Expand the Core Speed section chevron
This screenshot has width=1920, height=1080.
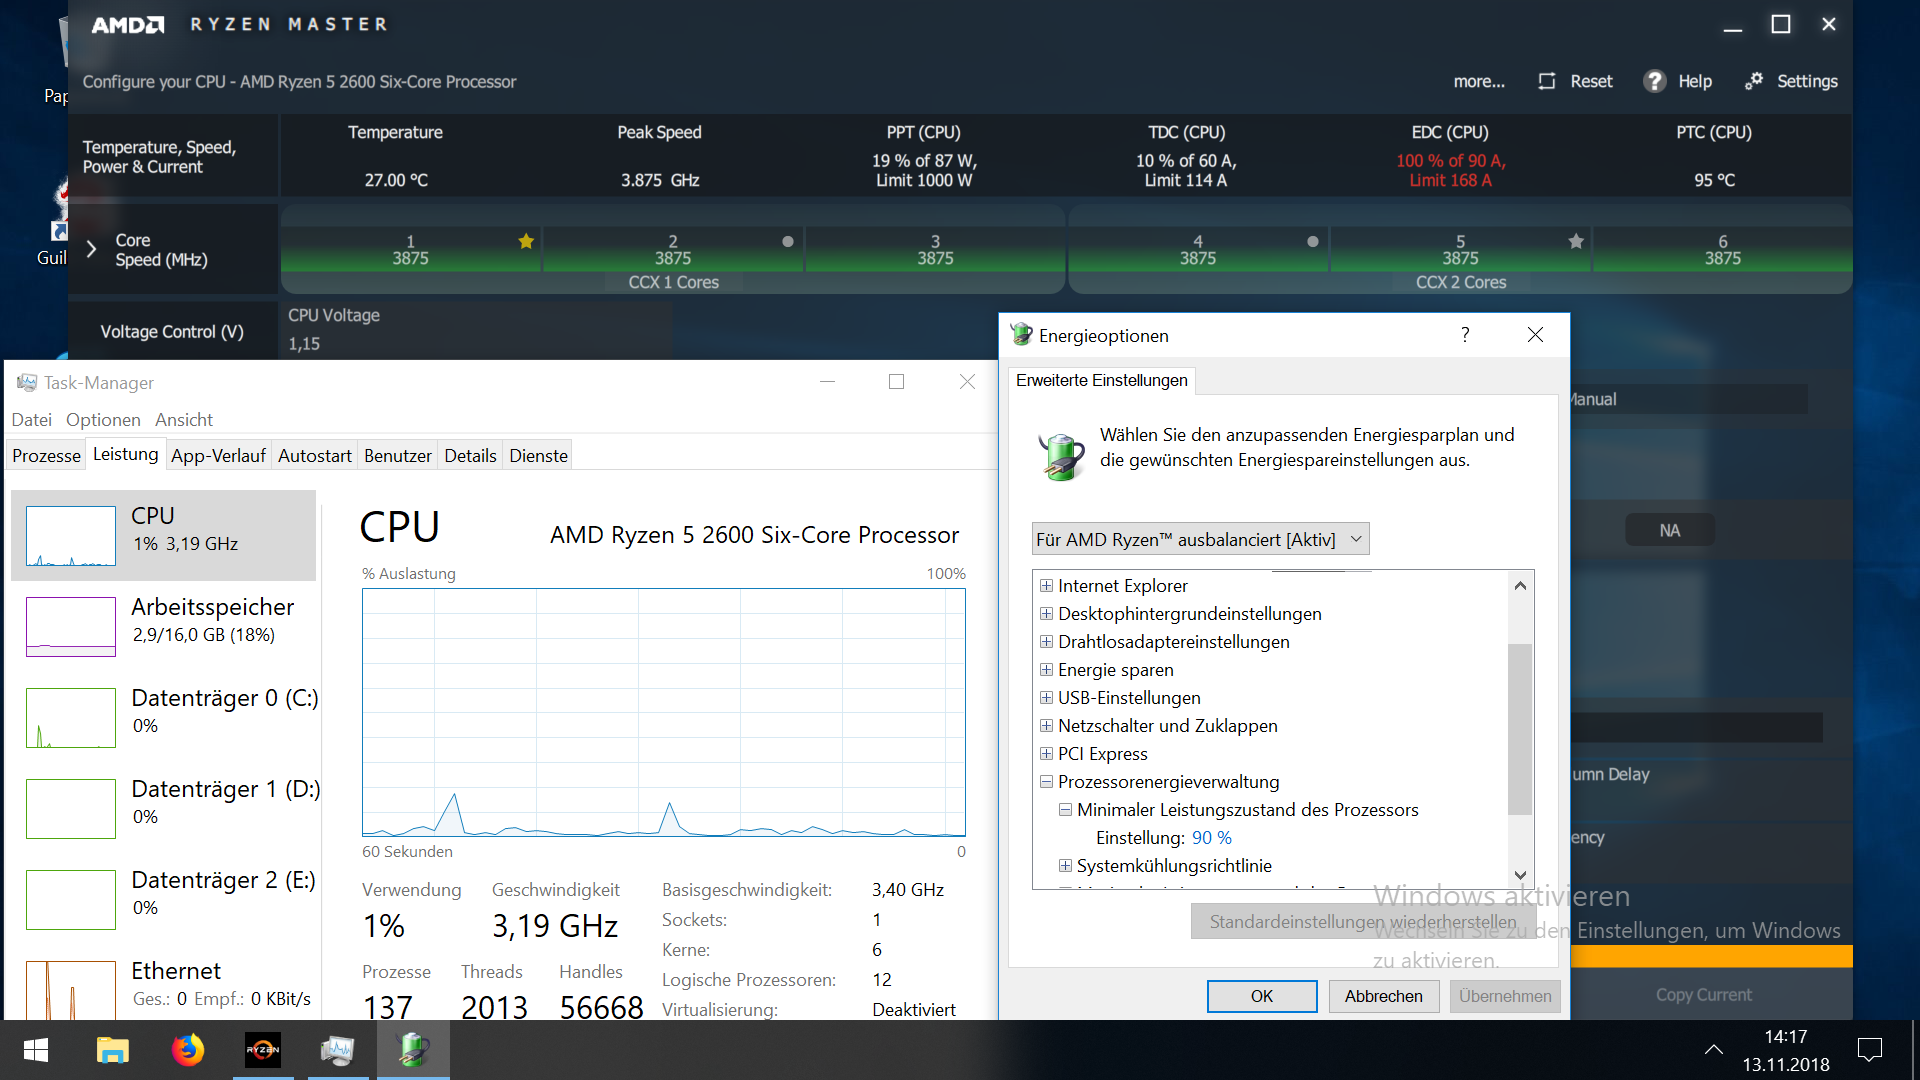91,249
